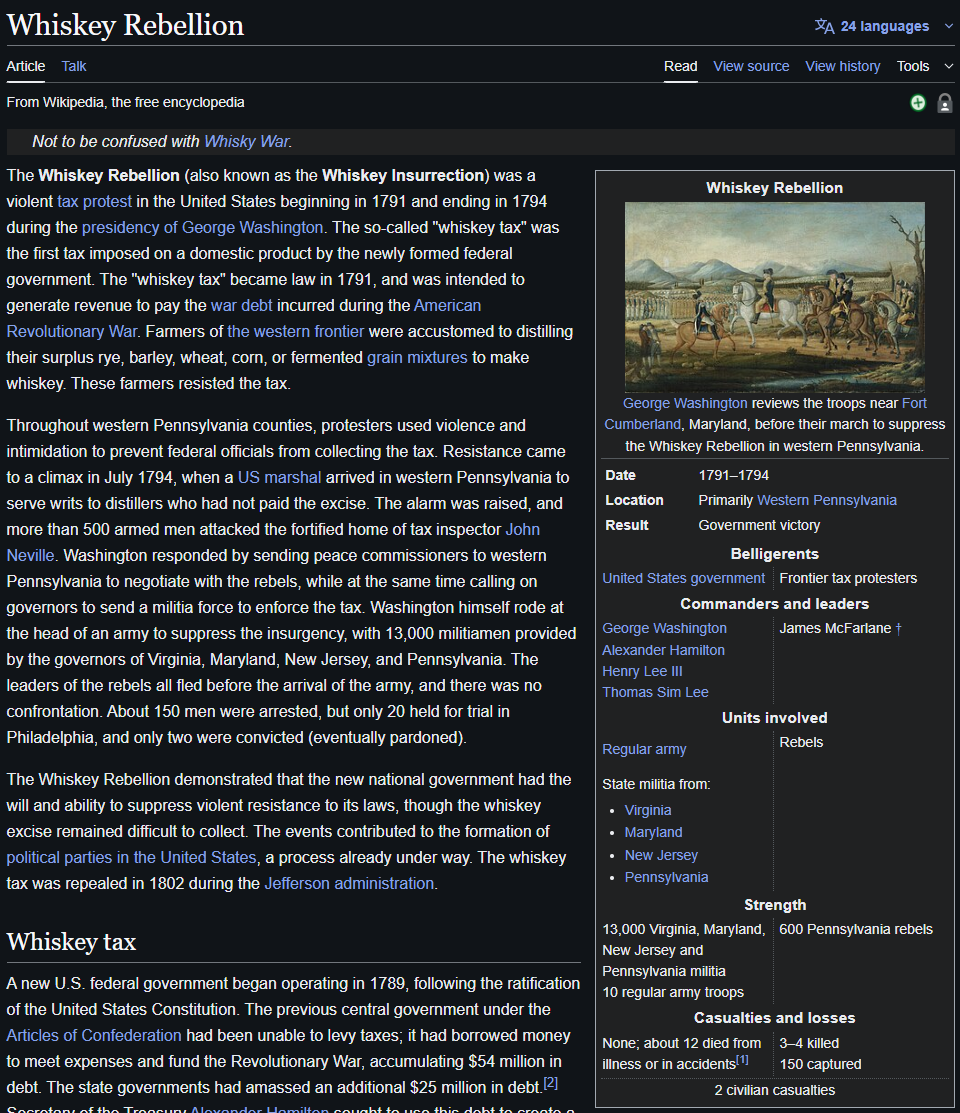Open presidency of George Washington link

coord(202,228)
